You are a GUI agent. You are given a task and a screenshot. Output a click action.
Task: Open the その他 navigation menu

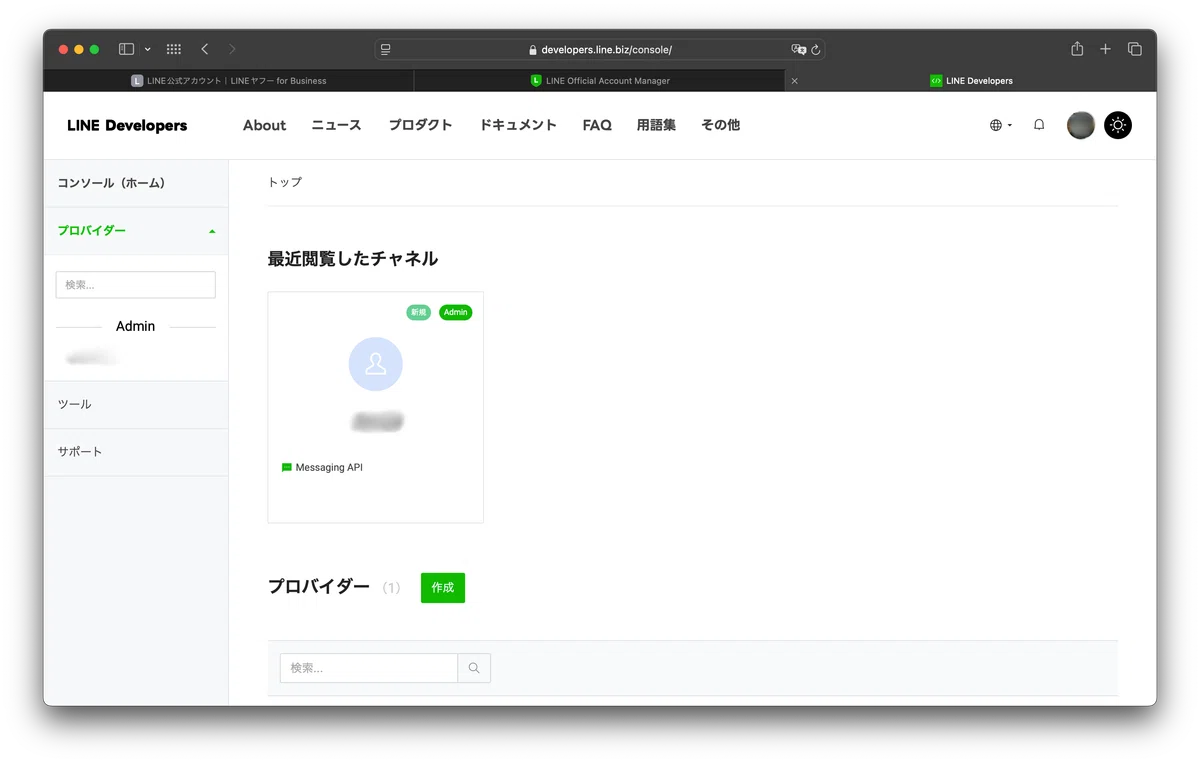720,125
